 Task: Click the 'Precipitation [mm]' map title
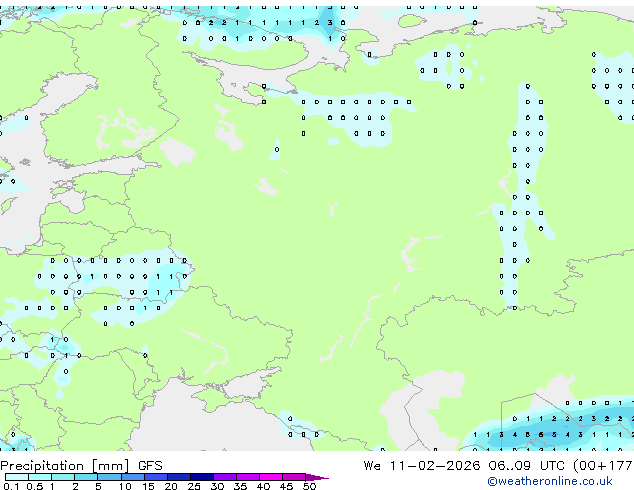click(65, 466)
